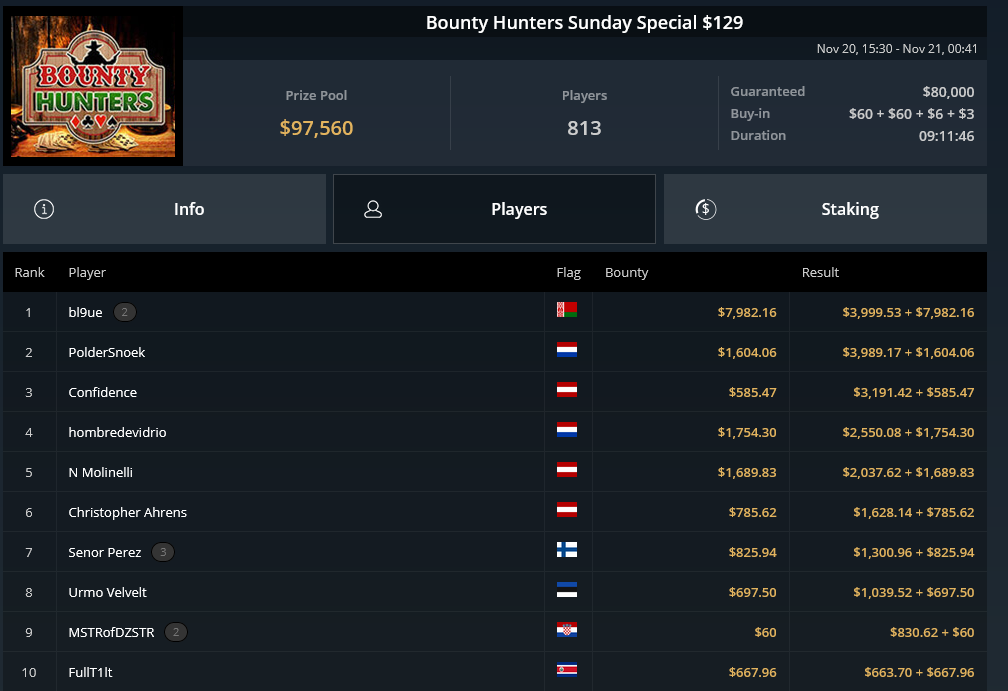Click the Result column header

[820, 273]
